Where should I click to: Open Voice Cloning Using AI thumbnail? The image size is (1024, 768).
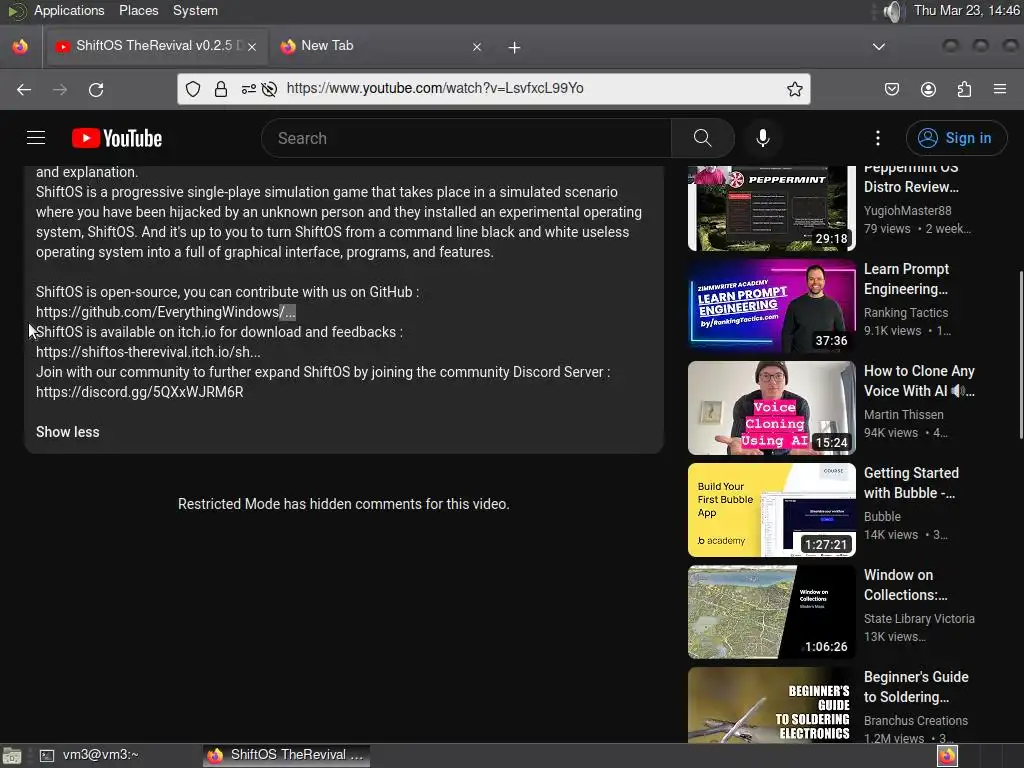tap(771, 408)
